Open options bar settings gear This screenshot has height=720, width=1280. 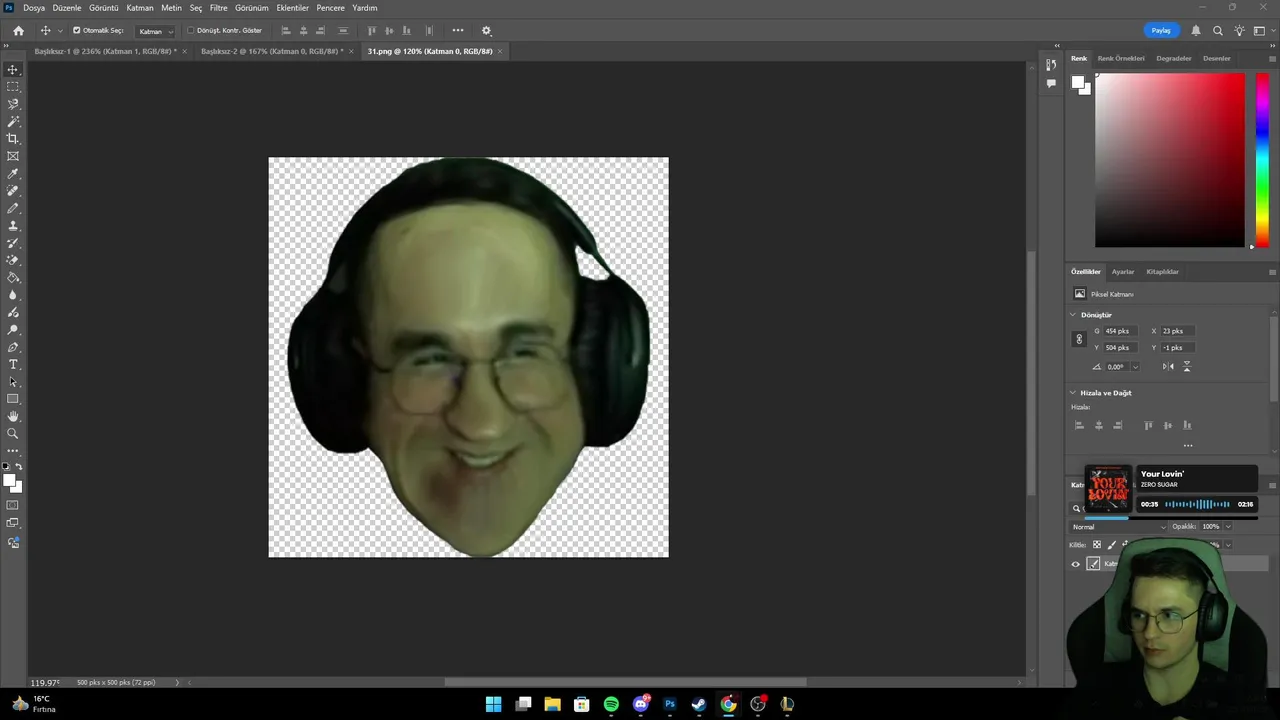487,31
